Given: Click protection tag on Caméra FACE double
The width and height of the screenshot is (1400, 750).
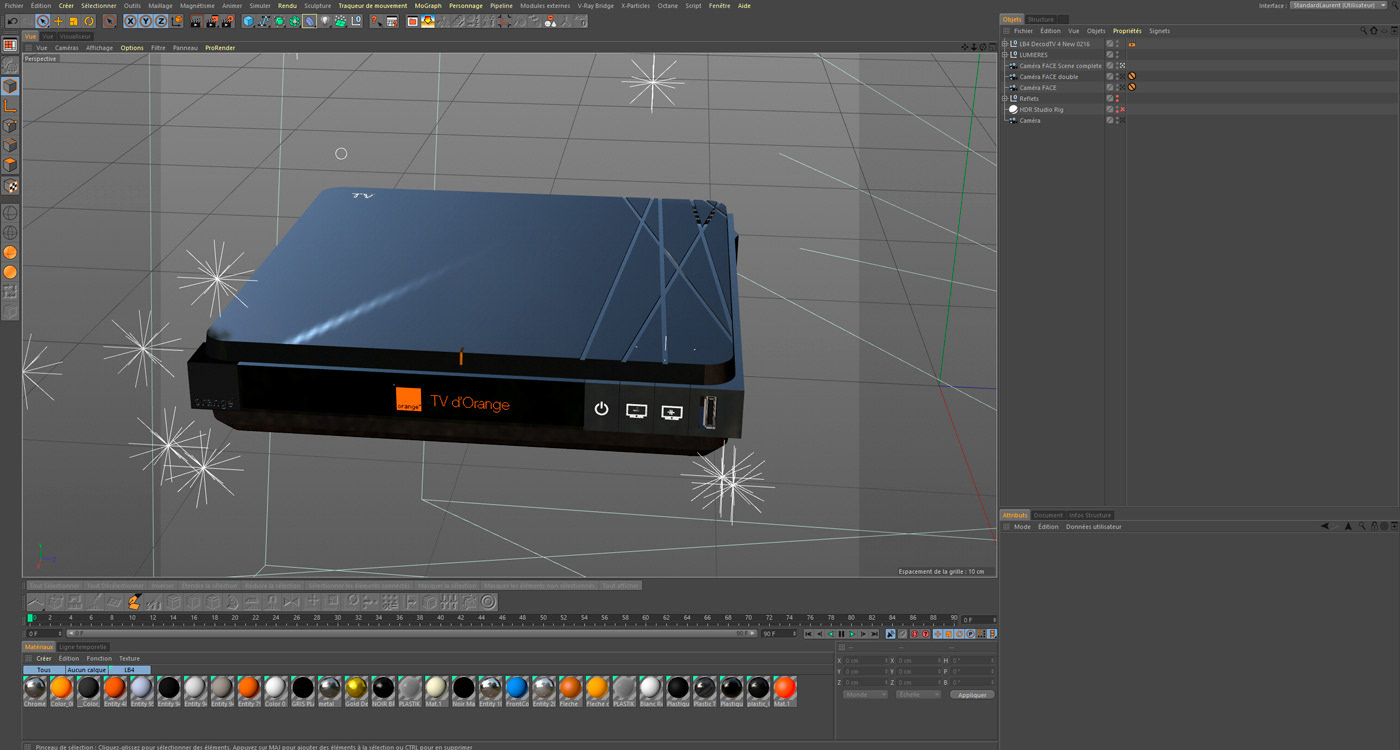Looking at the screenshot, I should [1132, 77].
